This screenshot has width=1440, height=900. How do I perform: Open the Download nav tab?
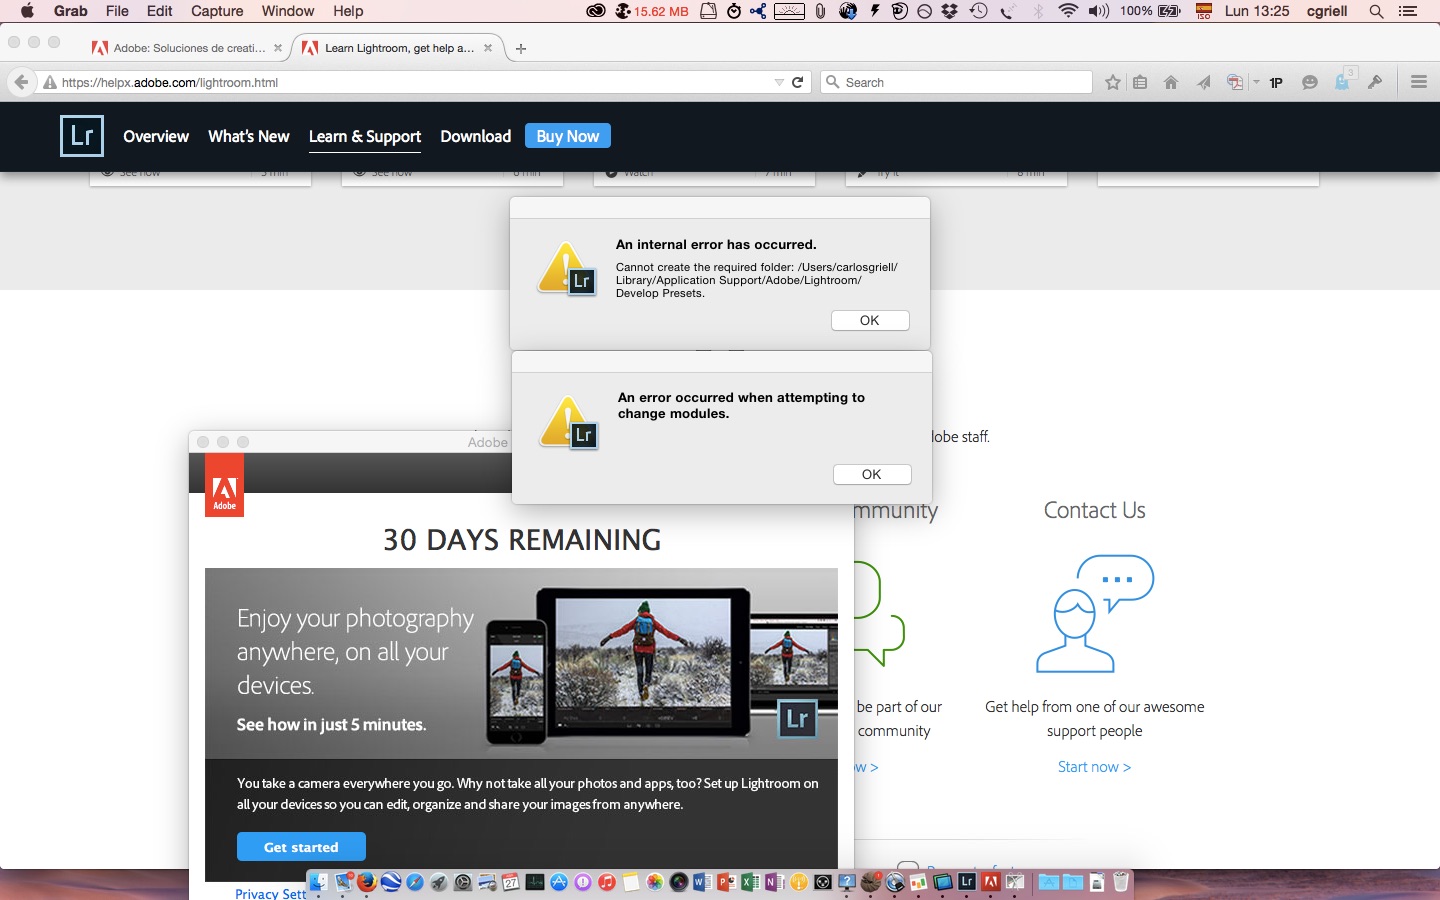[x=476, y=136]
